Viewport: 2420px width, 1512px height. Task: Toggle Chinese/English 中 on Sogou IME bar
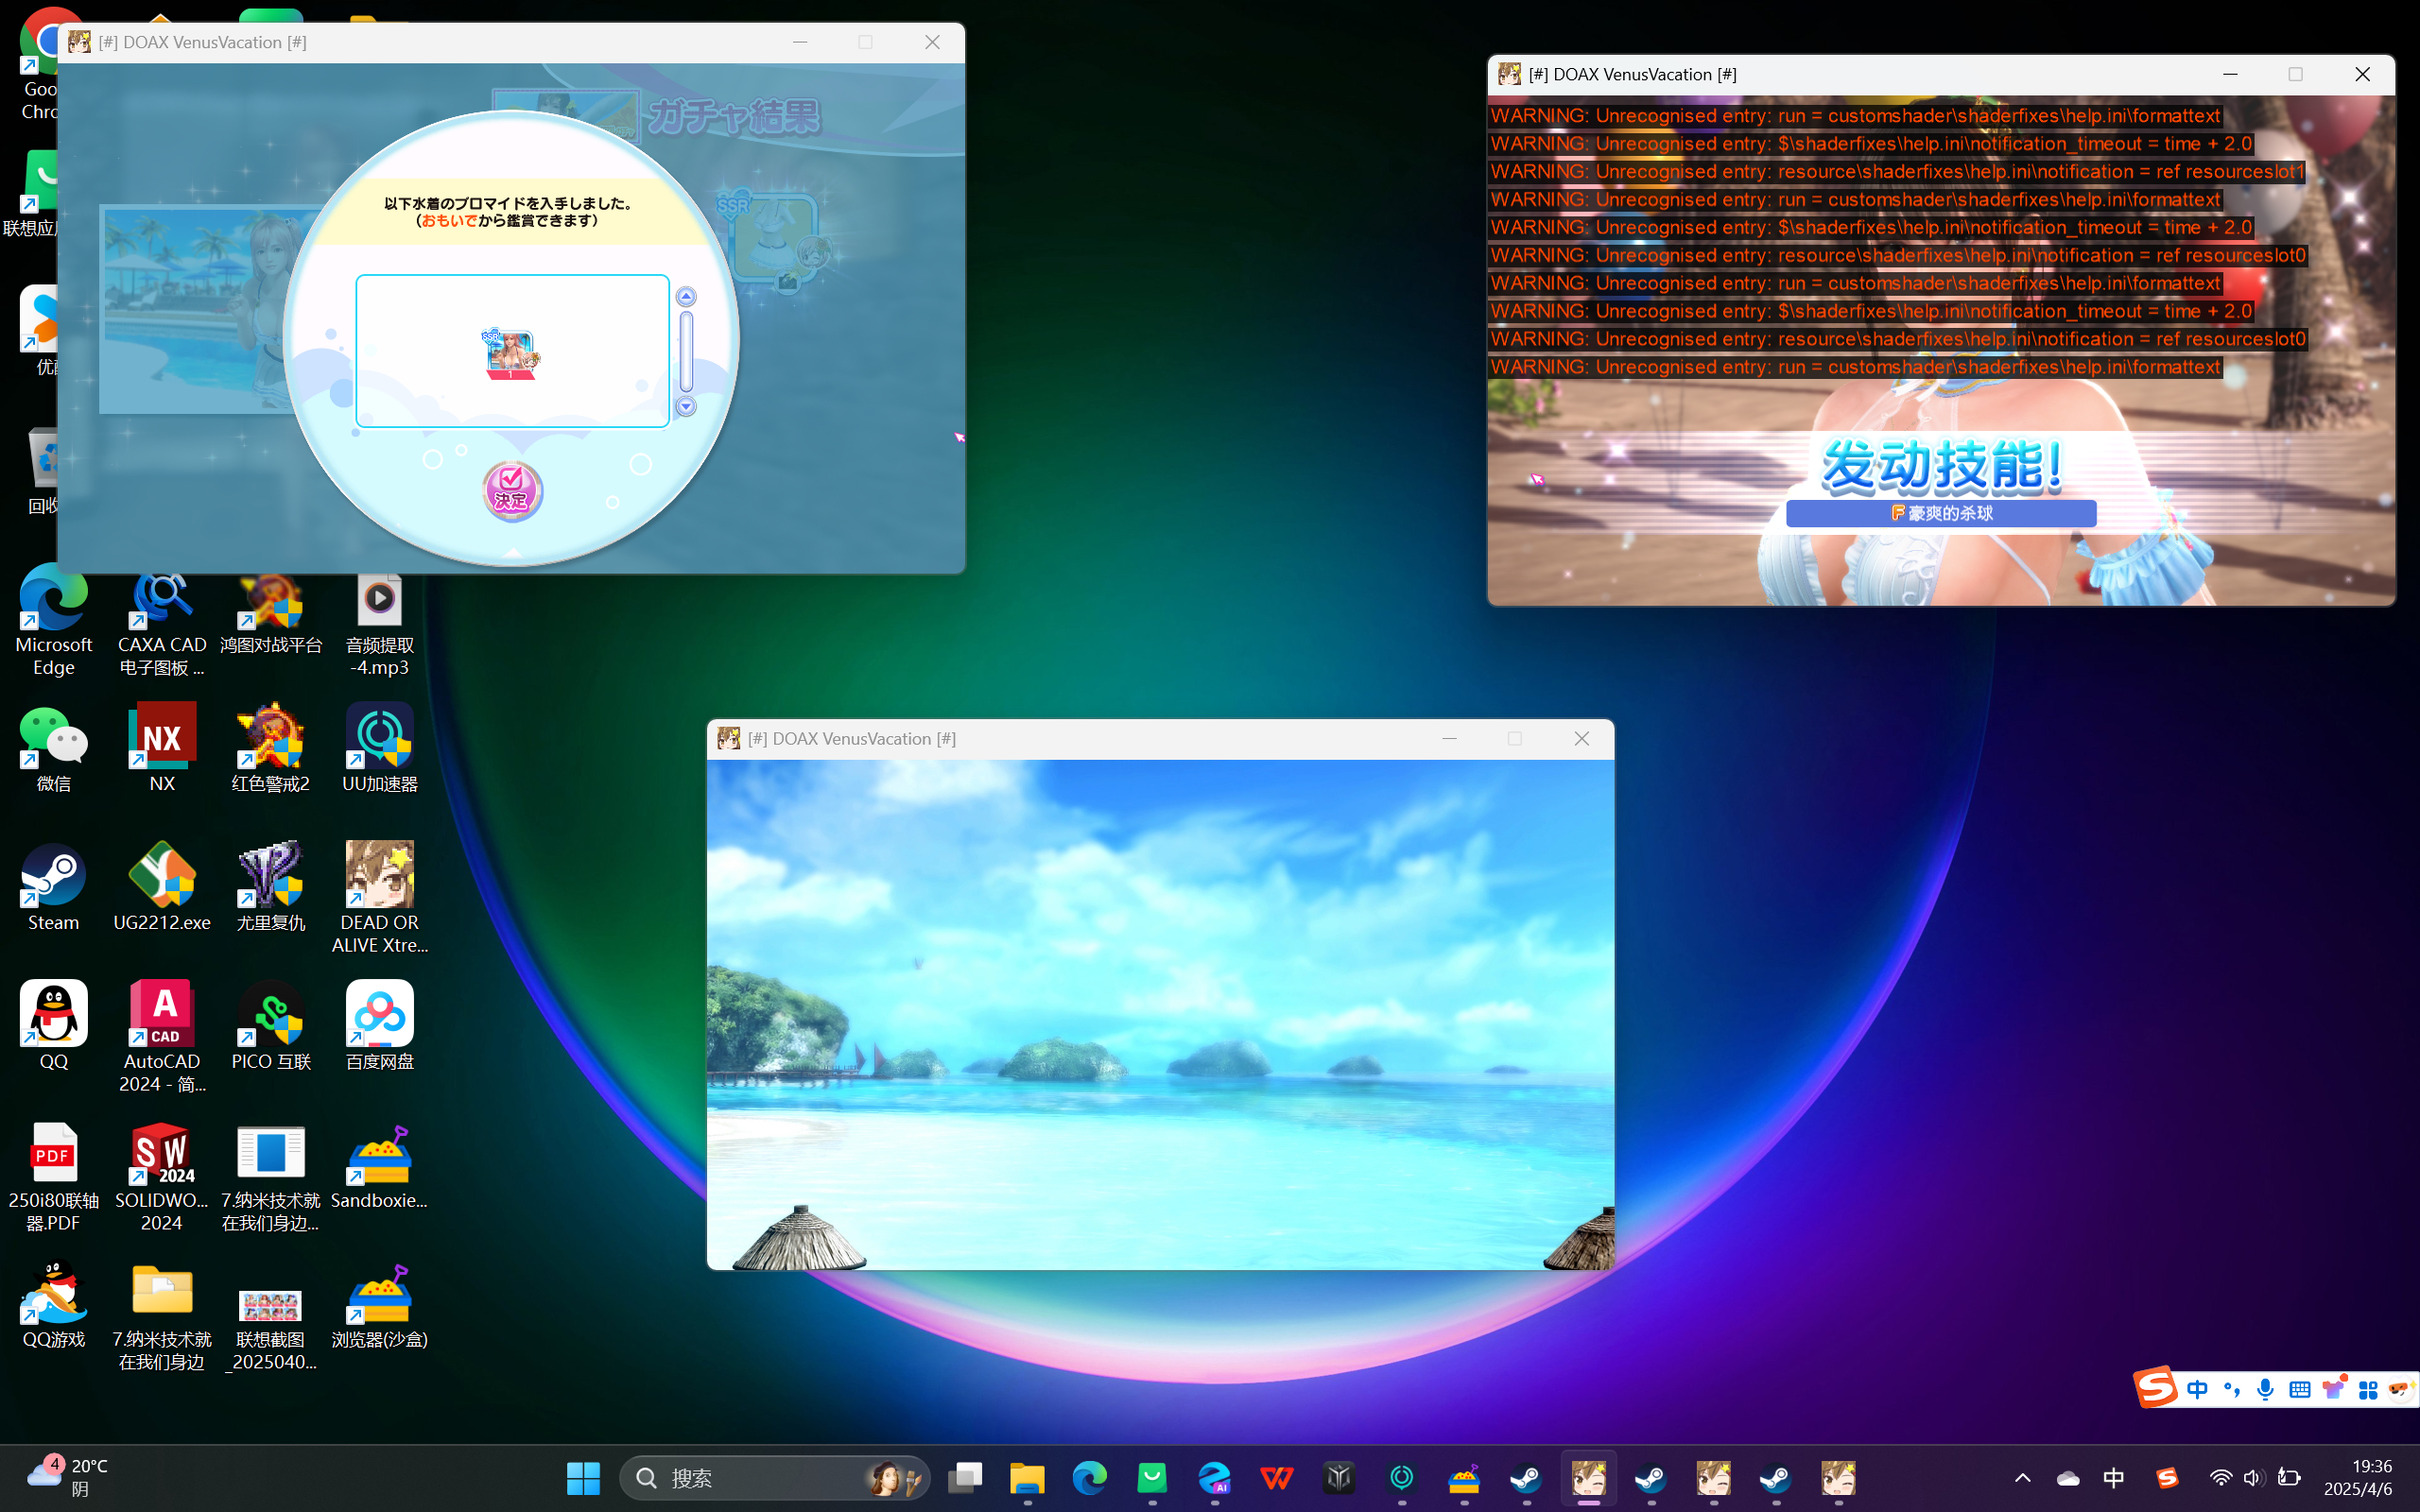pyautogui.click(x=2197, y=1390)
